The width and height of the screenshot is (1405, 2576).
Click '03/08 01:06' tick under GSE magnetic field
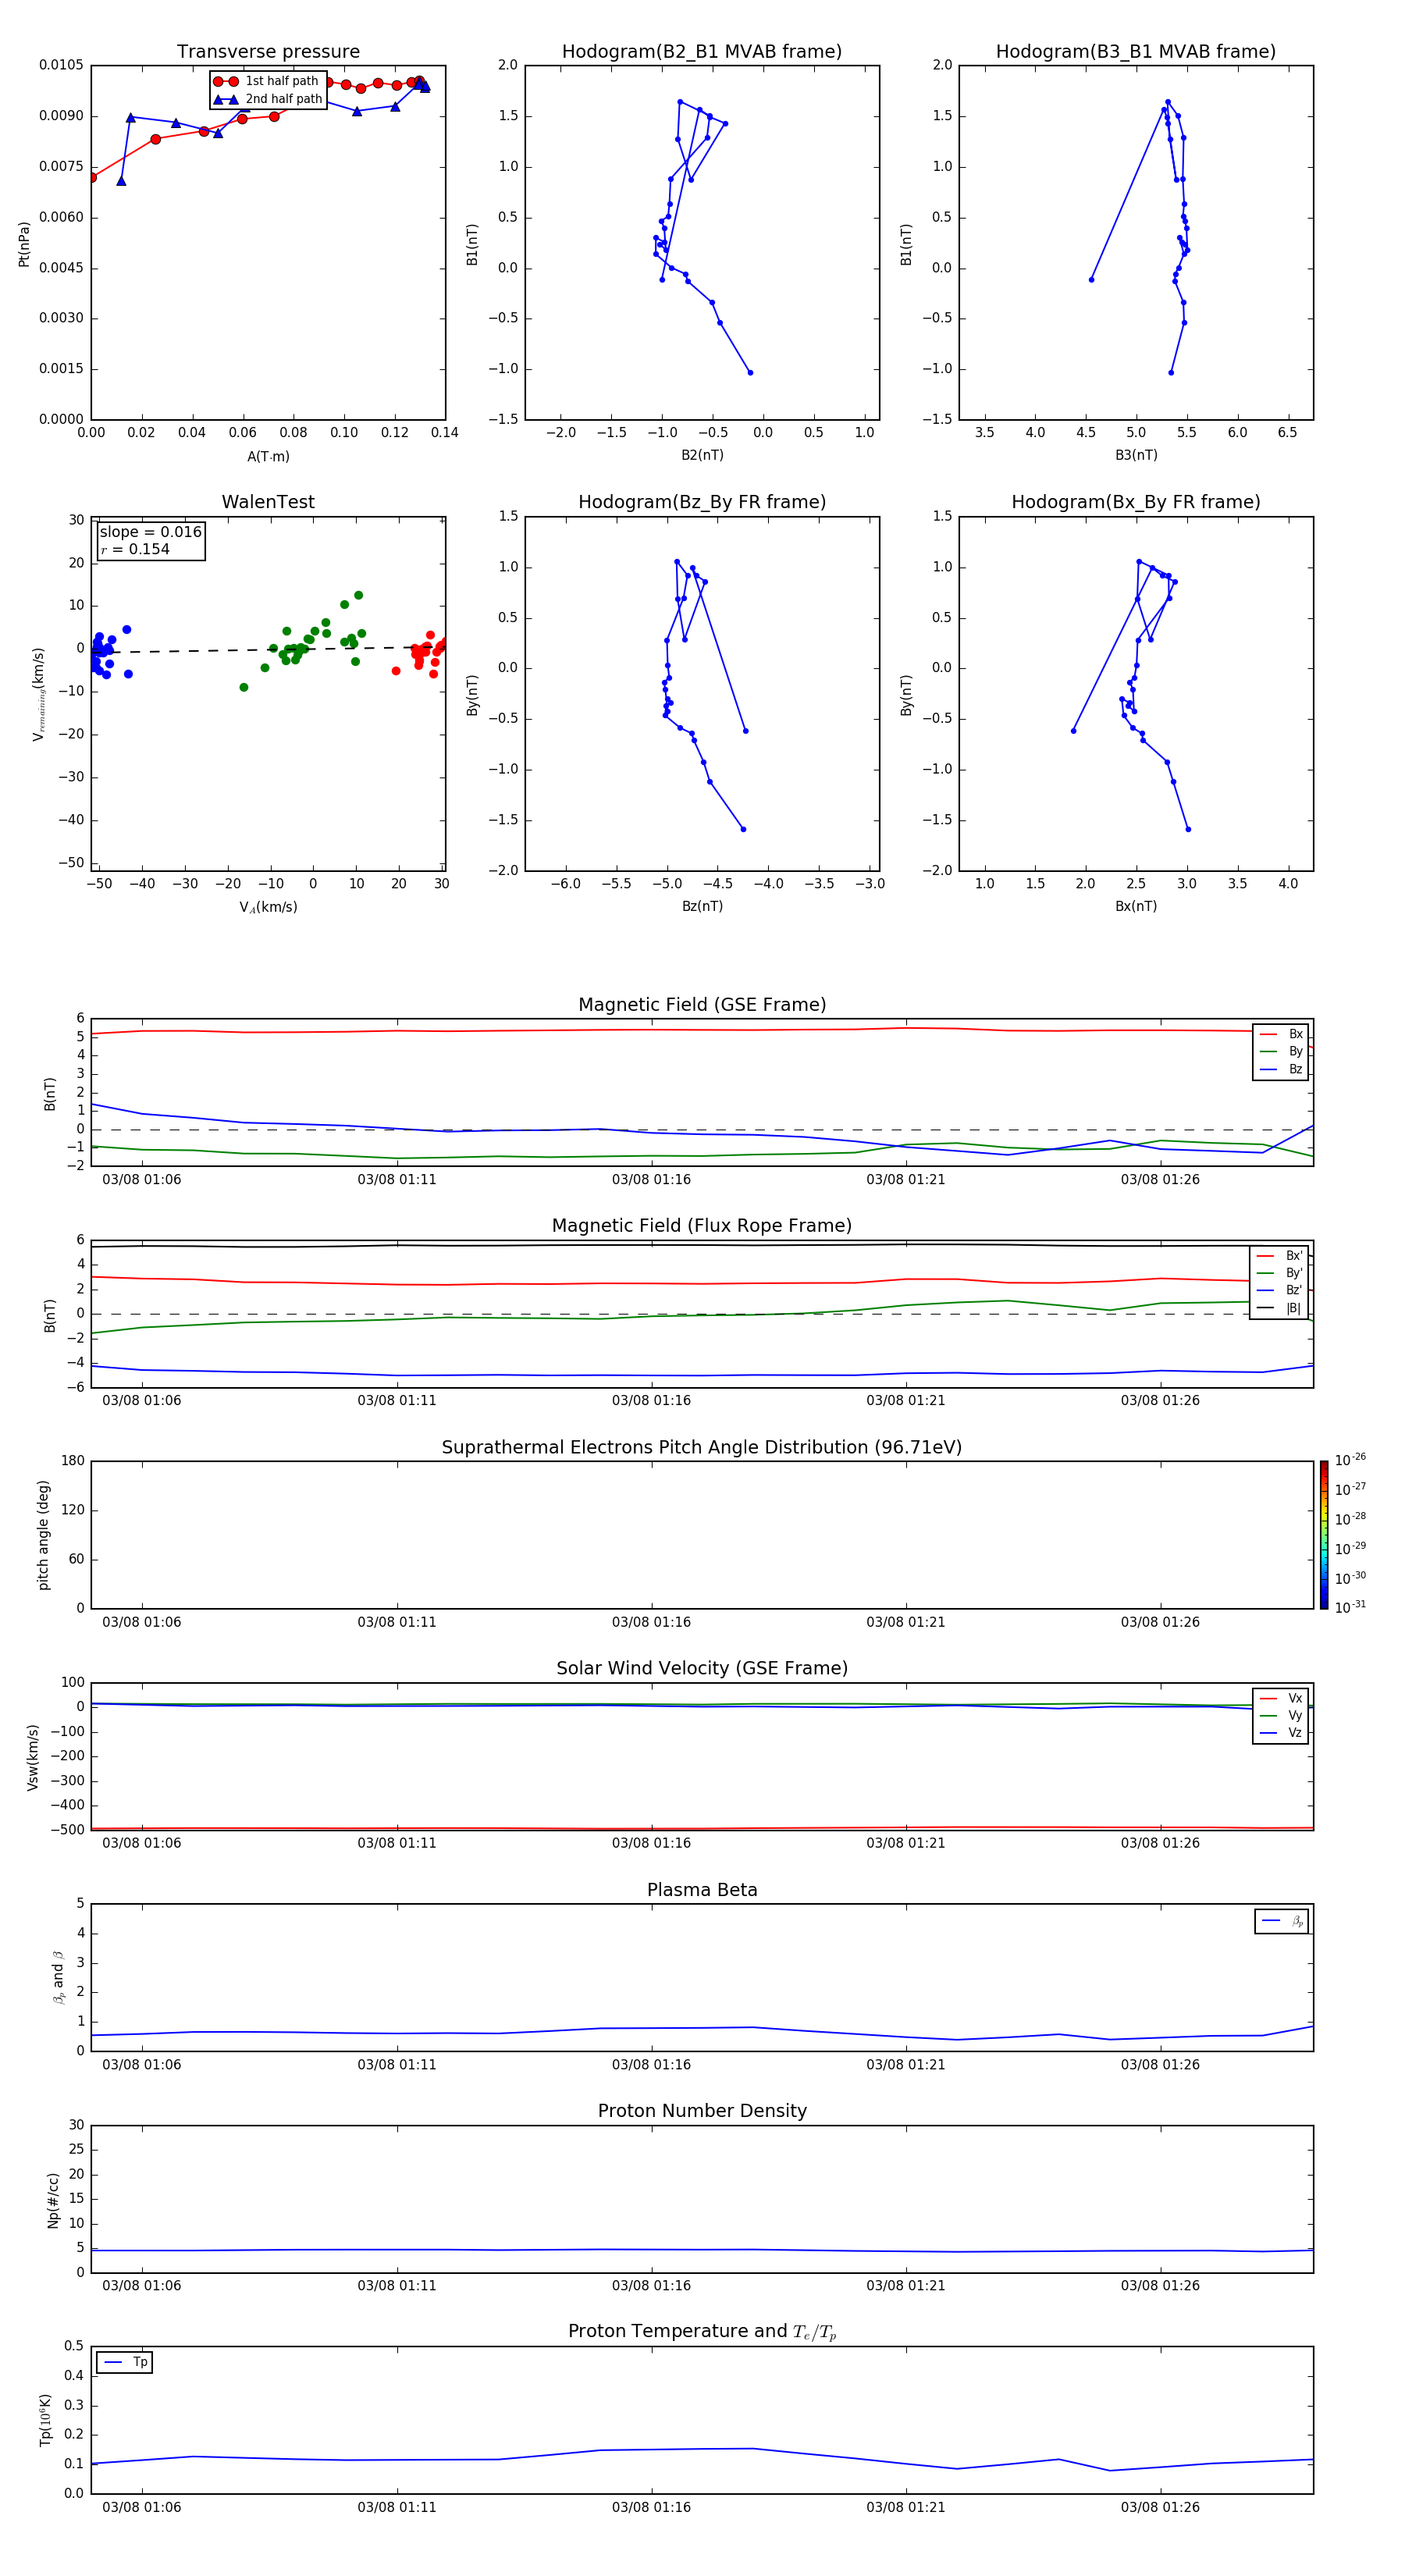point(142,1179)
